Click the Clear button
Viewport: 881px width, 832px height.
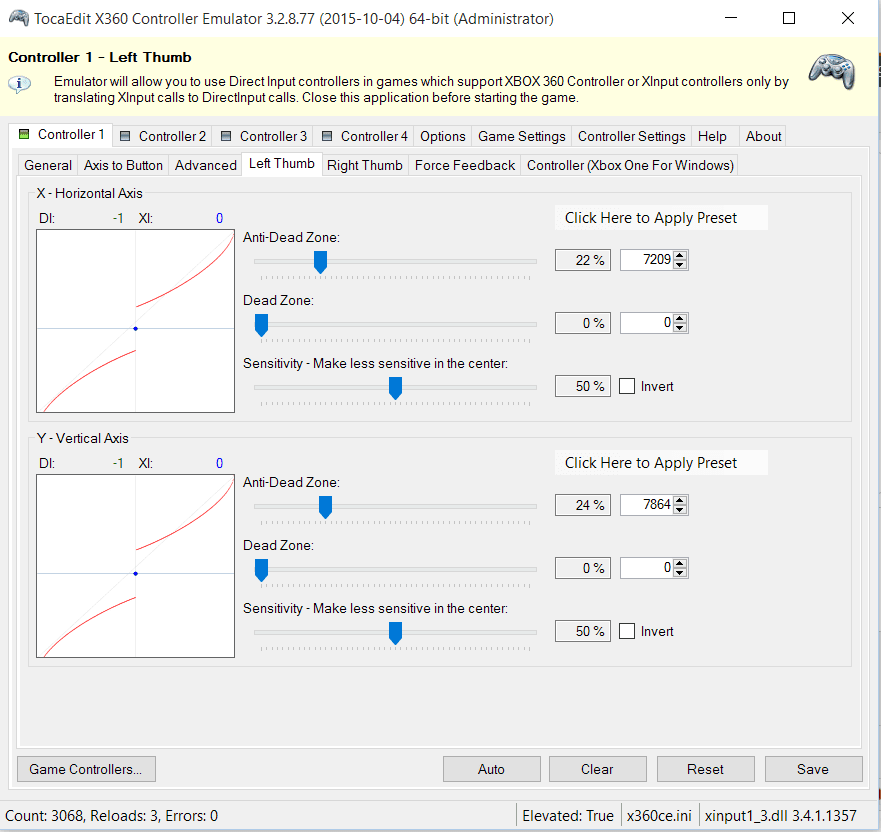click(x=597, y=769)
